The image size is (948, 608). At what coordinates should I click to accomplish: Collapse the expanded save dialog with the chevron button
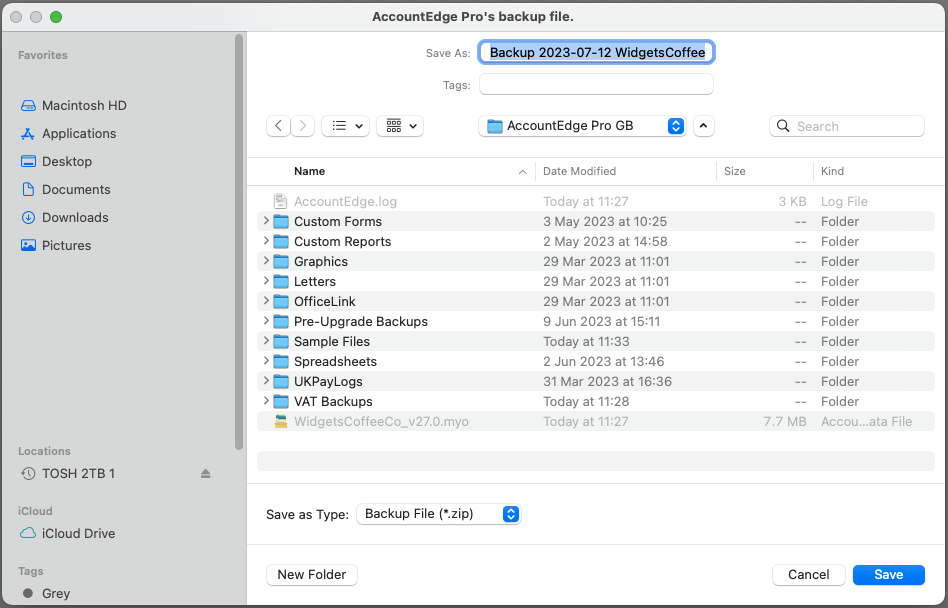click(x=704, y=126)
